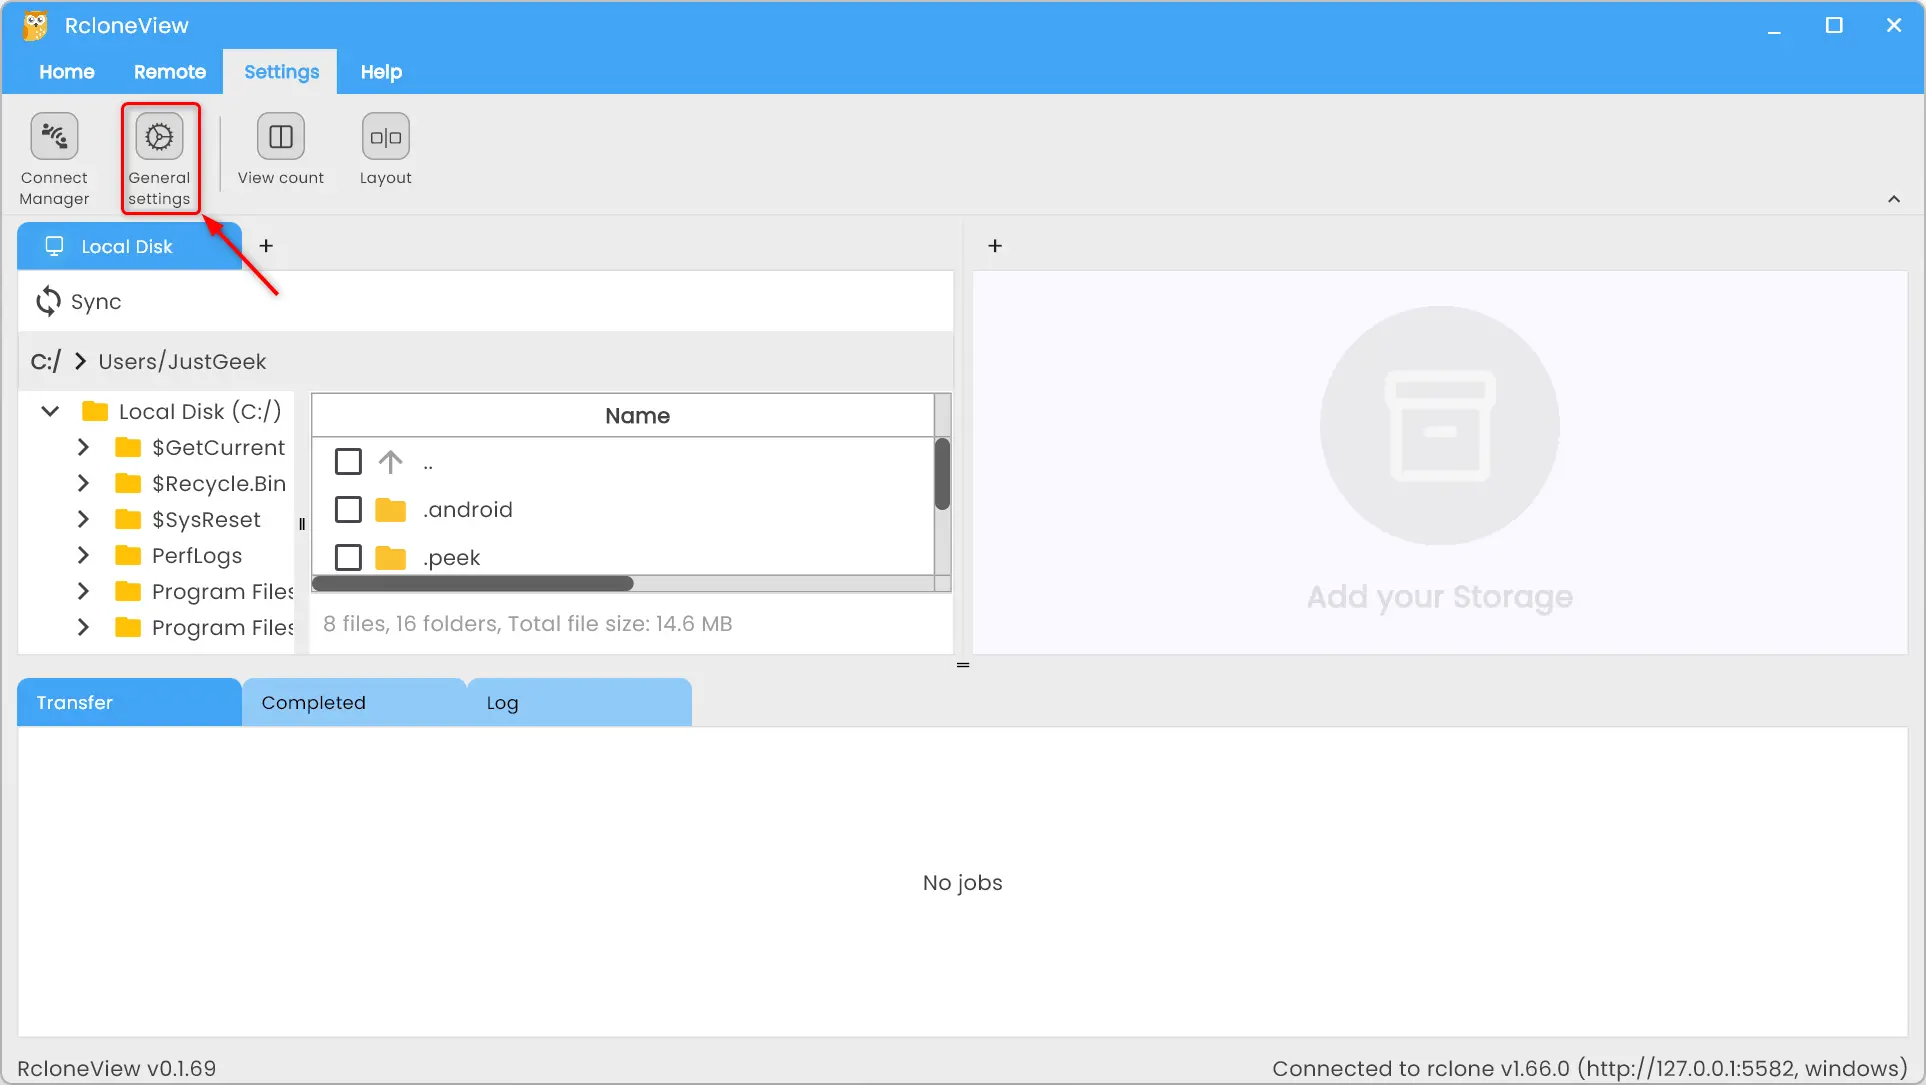Expand the first Program Files folder

click(x=83, y=591)
